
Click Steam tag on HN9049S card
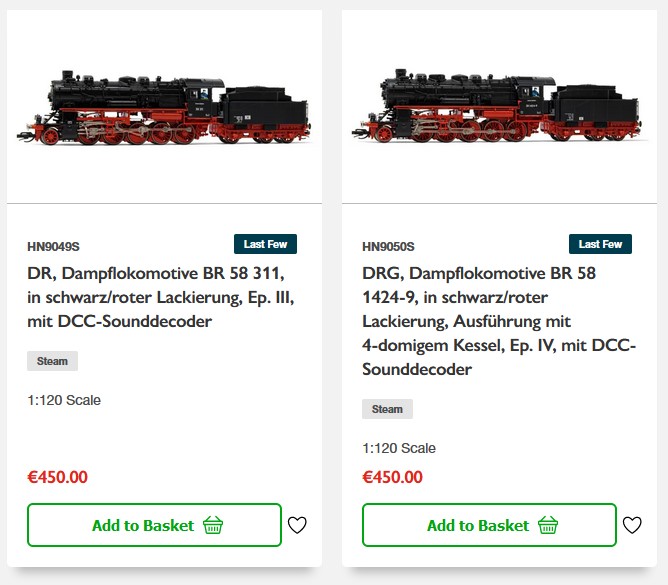52,361
